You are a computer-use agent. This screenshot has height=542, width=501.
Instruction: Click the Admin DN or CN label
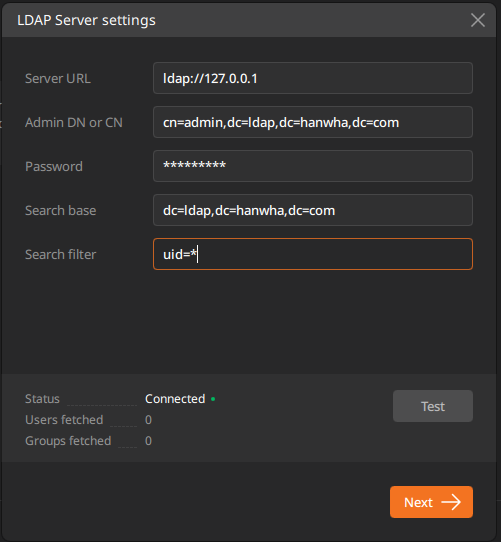point(74,122)
